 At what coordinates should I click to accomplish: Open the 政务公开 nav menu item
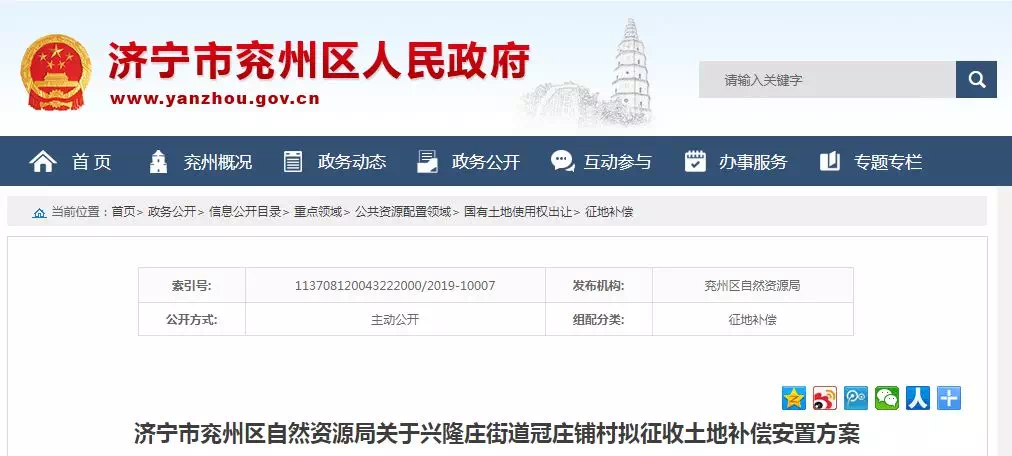click(485, 162)
